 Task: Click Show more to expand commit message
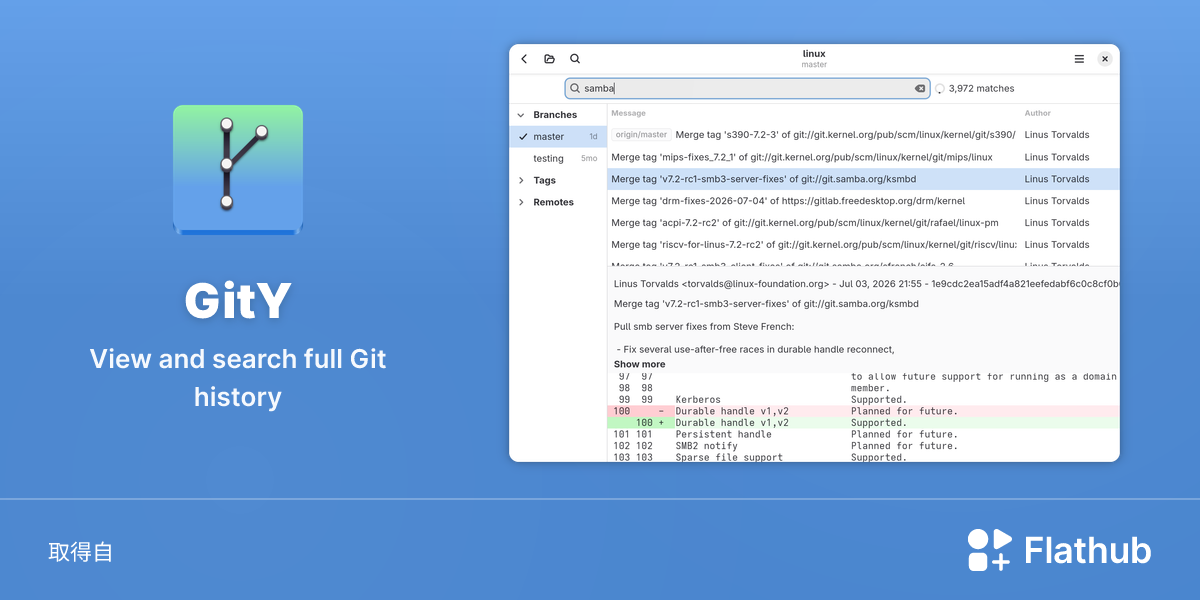click(x=639, y=364)
